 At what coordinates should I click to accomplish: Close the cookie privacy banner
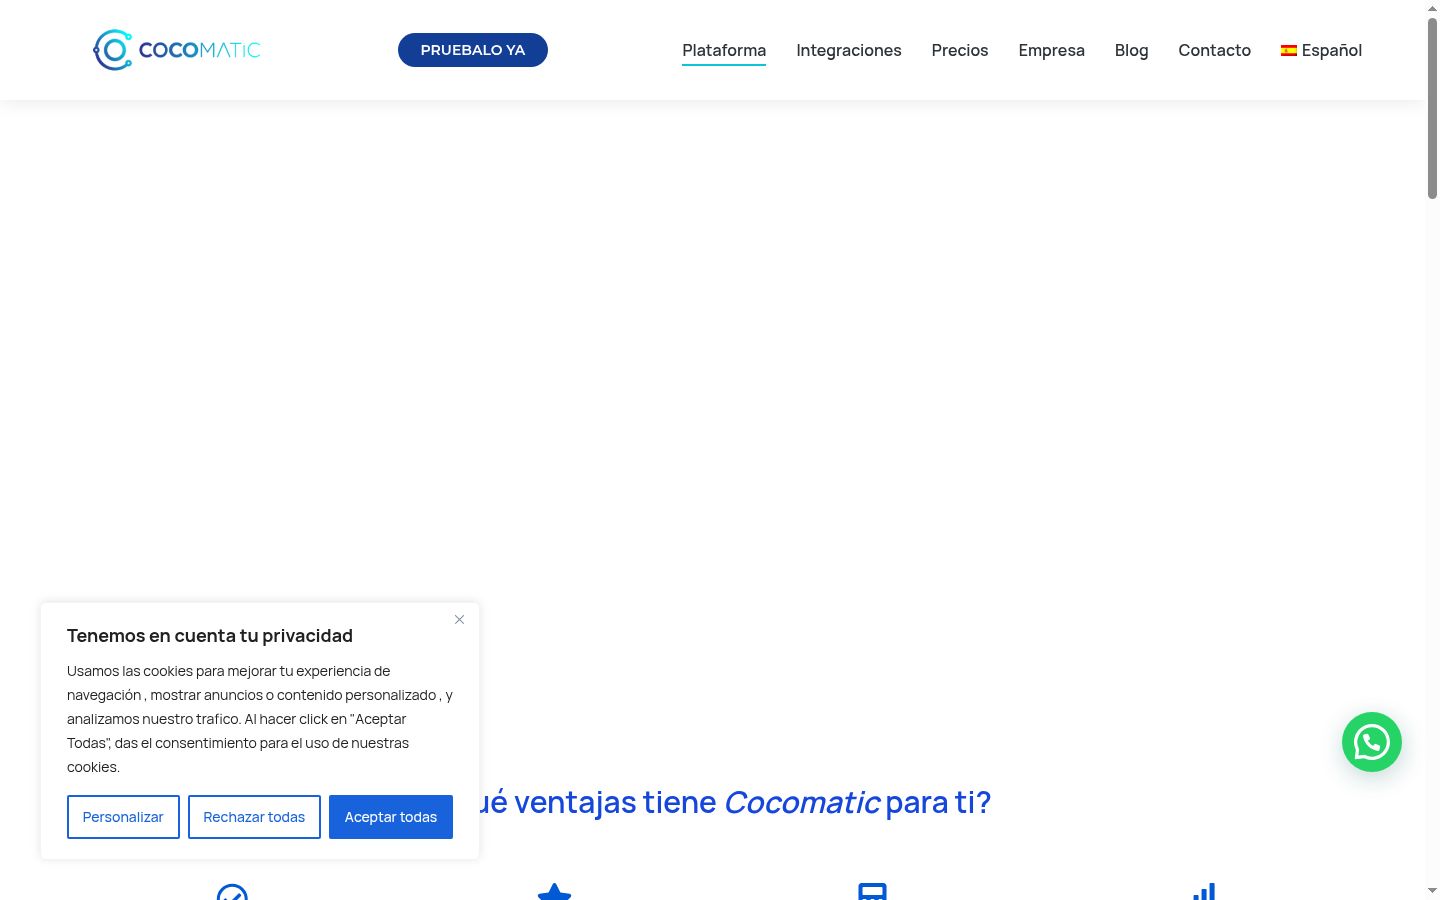(x=459, y=620)
